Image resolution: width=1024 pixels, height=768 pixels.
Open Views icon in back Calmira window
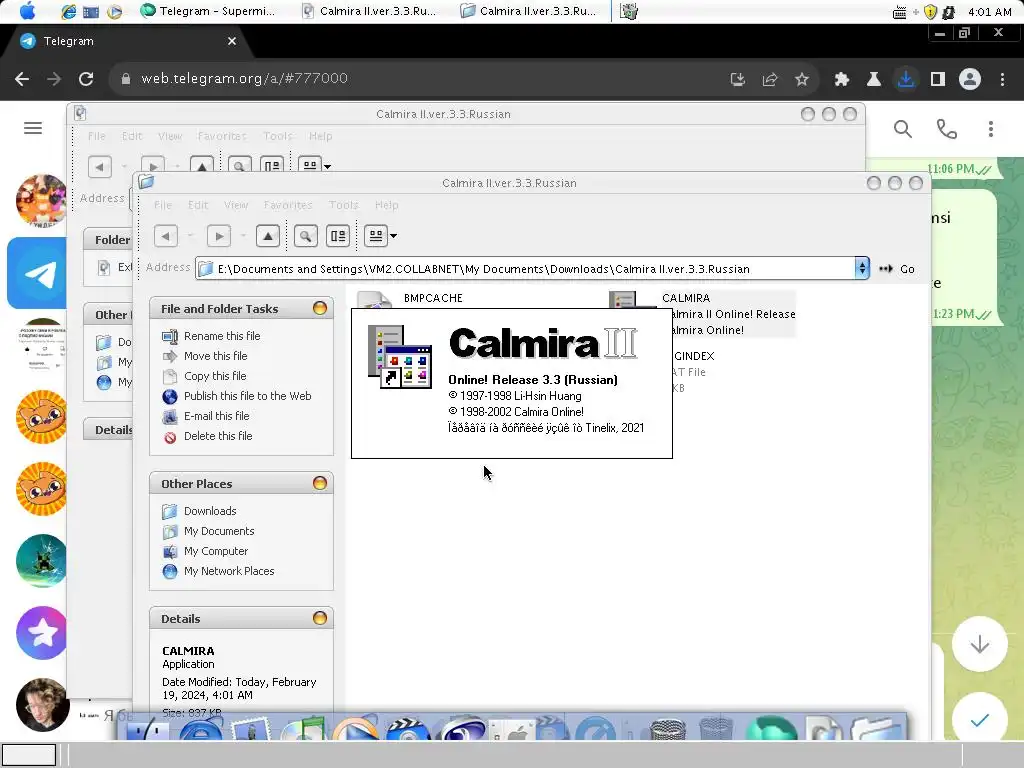pyautogui.click(x=310, y=166)
